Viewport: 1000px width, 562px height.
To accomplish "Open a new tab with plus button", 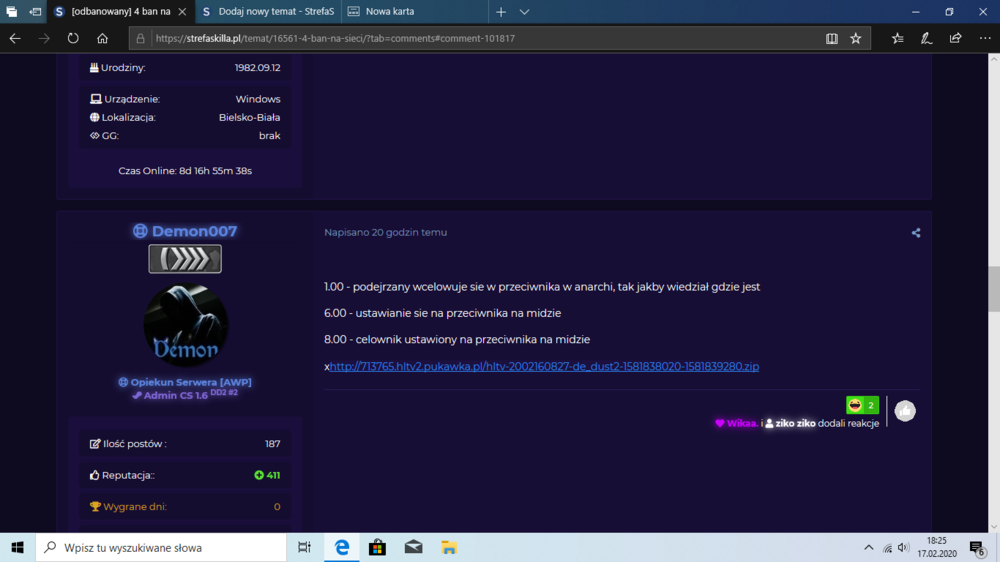I will tap(501, 11).
